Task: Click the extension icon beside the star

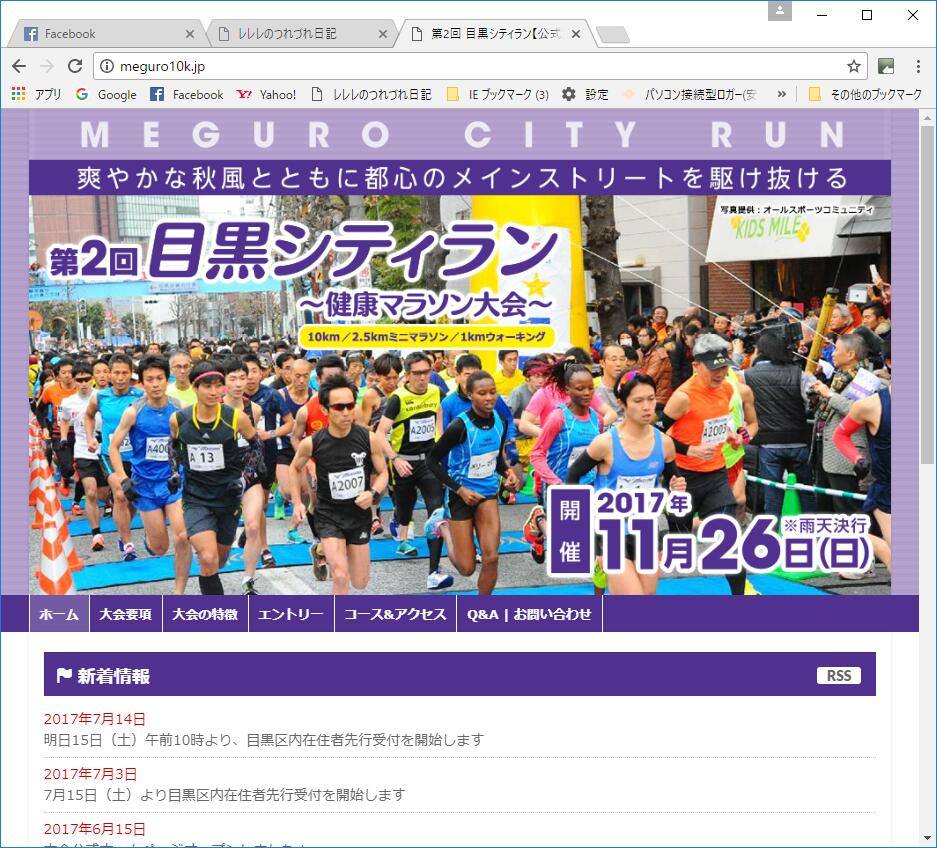Action: coord(886,66)
